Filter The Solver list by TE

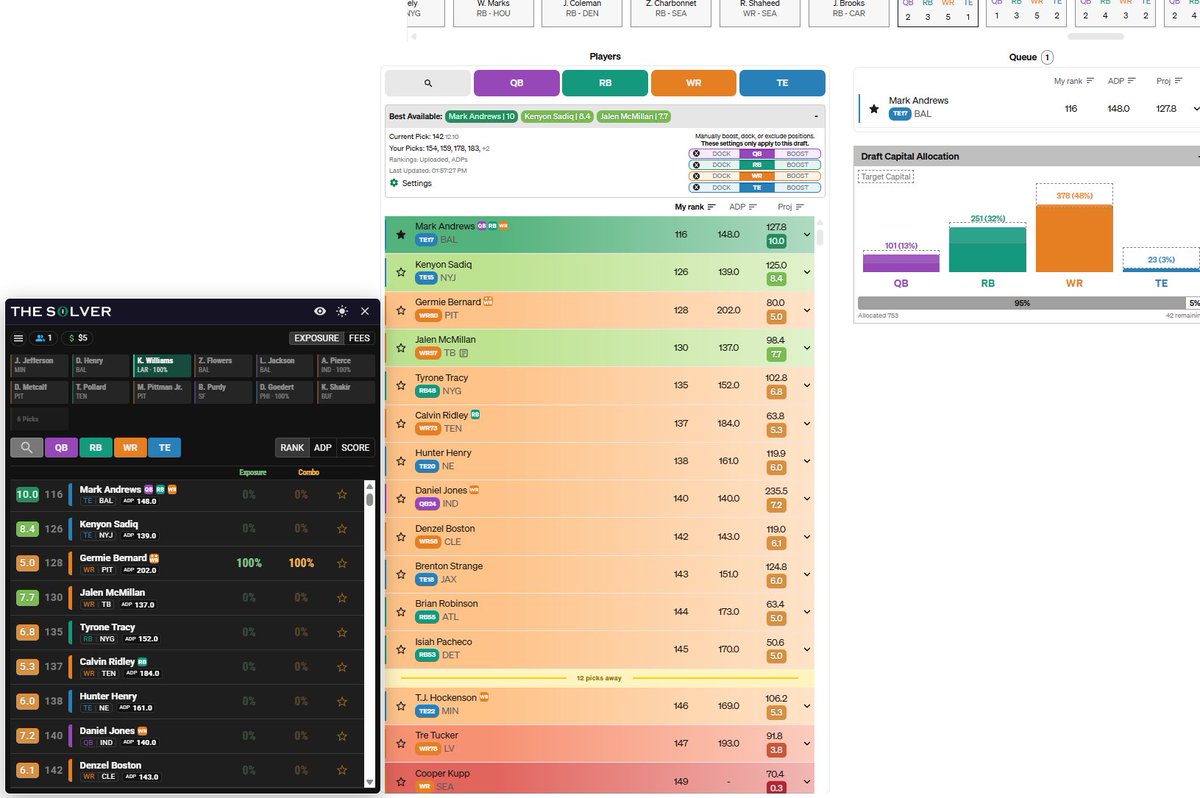[165, 448]
